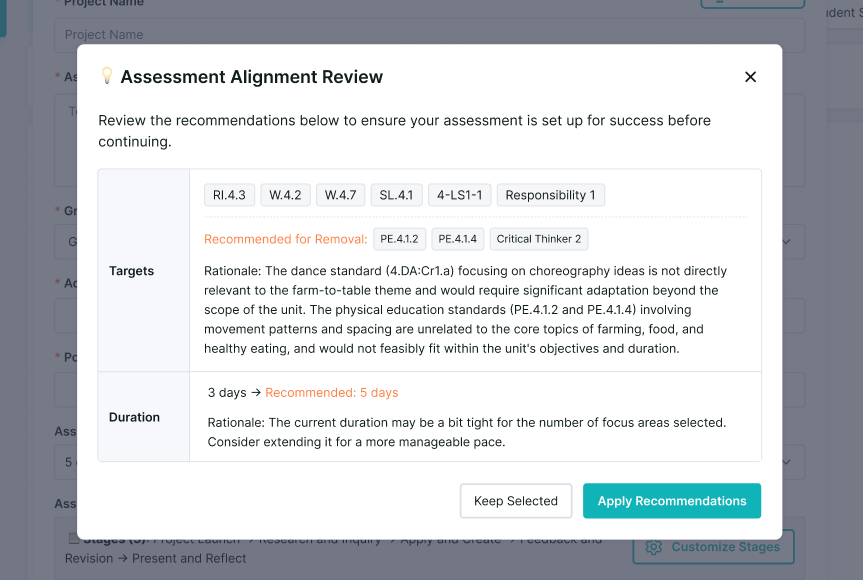Choose Keep Selected
Image resolution: width=863 pixels, height=580 pixels.
pyautogui.click(x=516, y=501)
